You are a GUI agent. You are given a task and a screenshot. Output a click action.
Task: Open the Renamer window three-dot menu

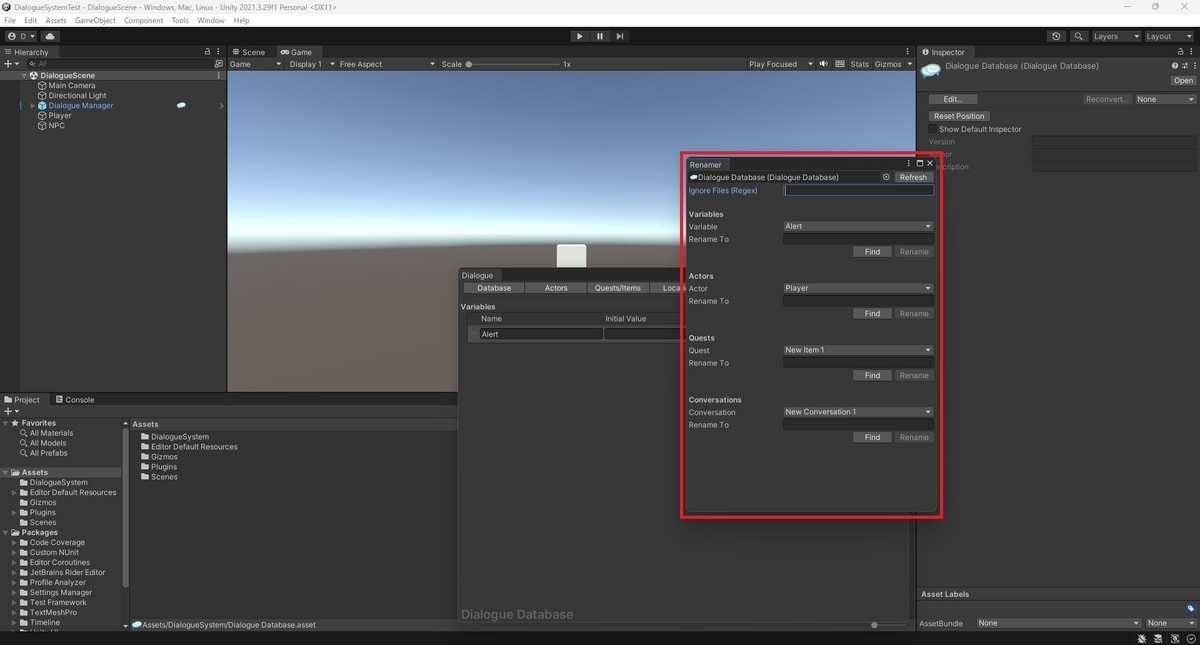908,163
